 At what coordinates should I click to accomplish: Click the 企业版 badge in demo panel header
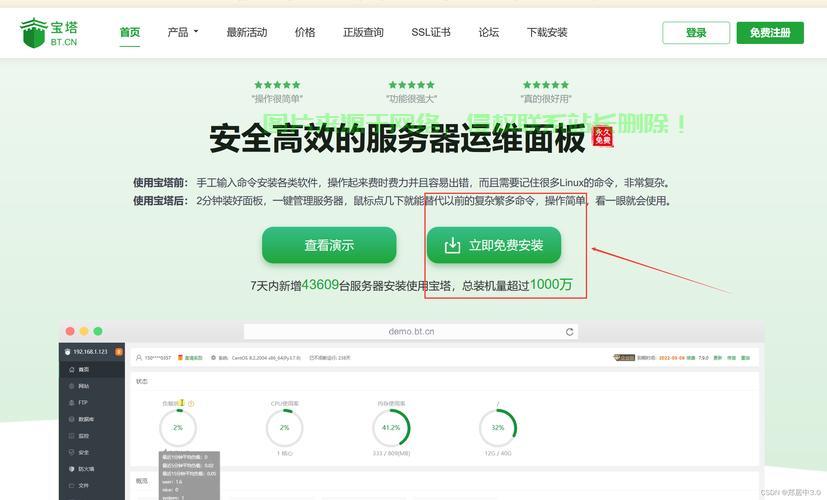point(624,358)
